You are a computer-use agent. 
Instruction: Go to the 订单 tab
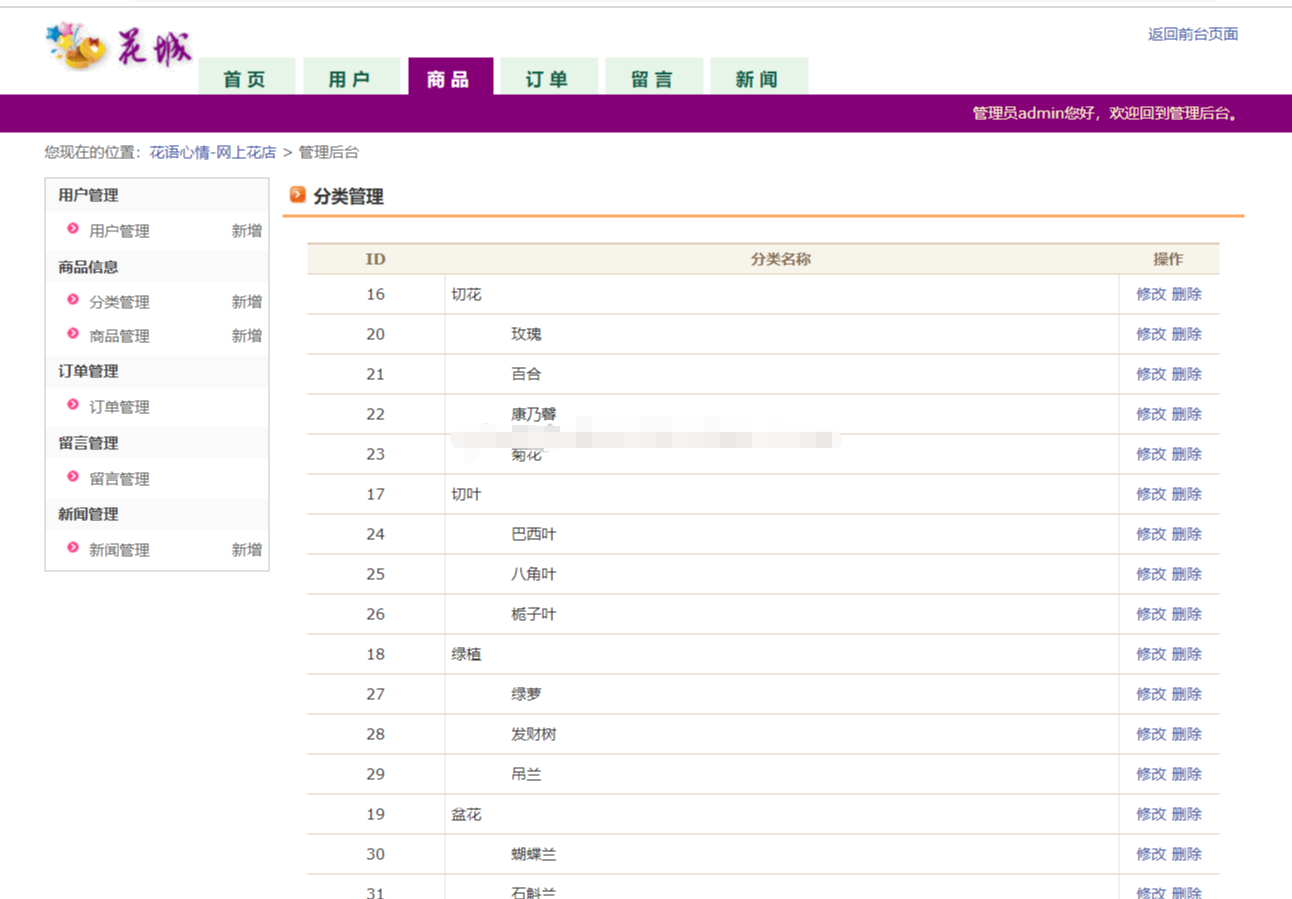[x=548, y=77]
